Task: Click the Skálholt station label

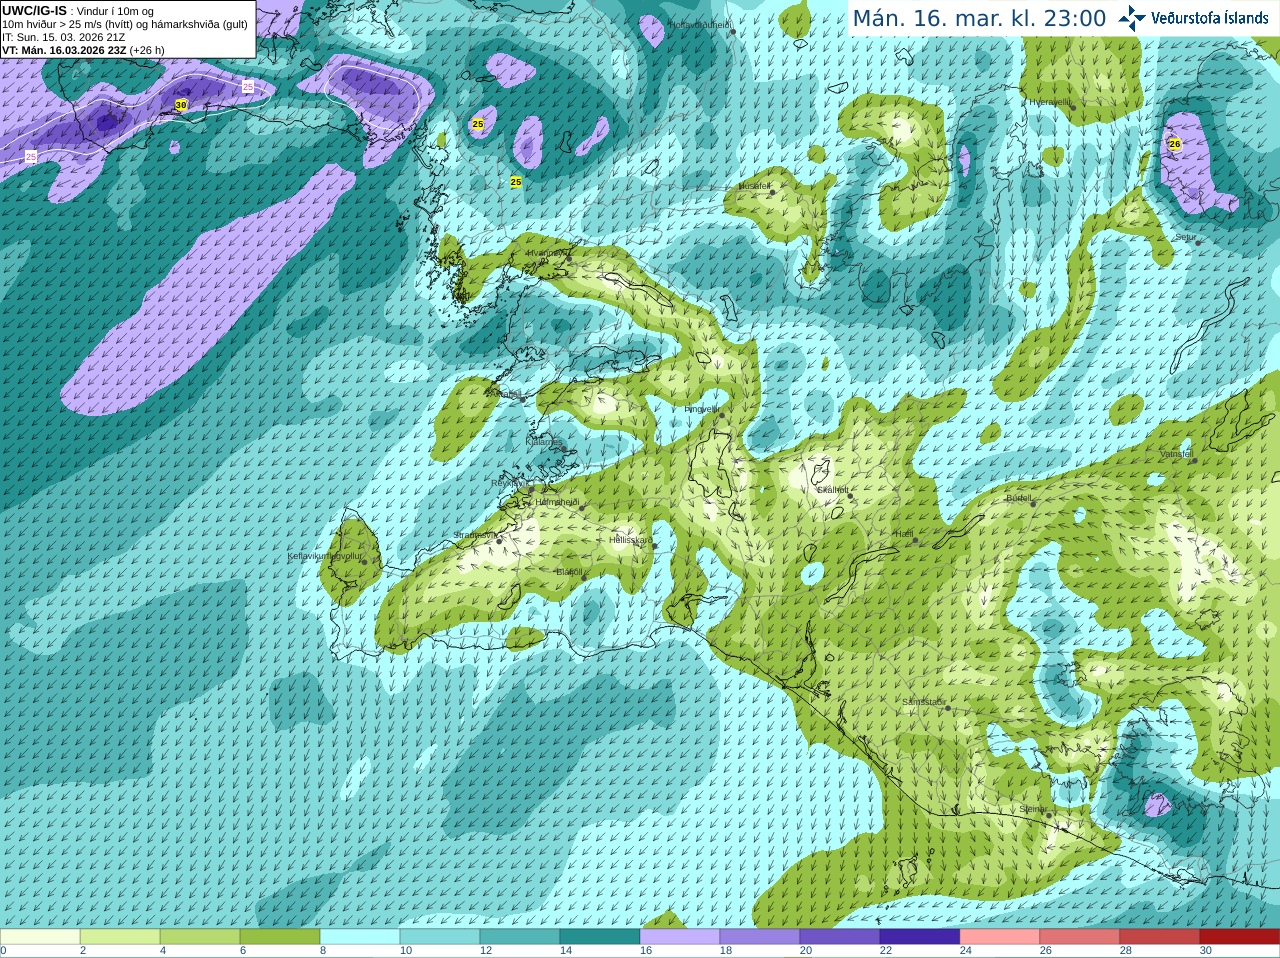Action: (x=833, y=490)
